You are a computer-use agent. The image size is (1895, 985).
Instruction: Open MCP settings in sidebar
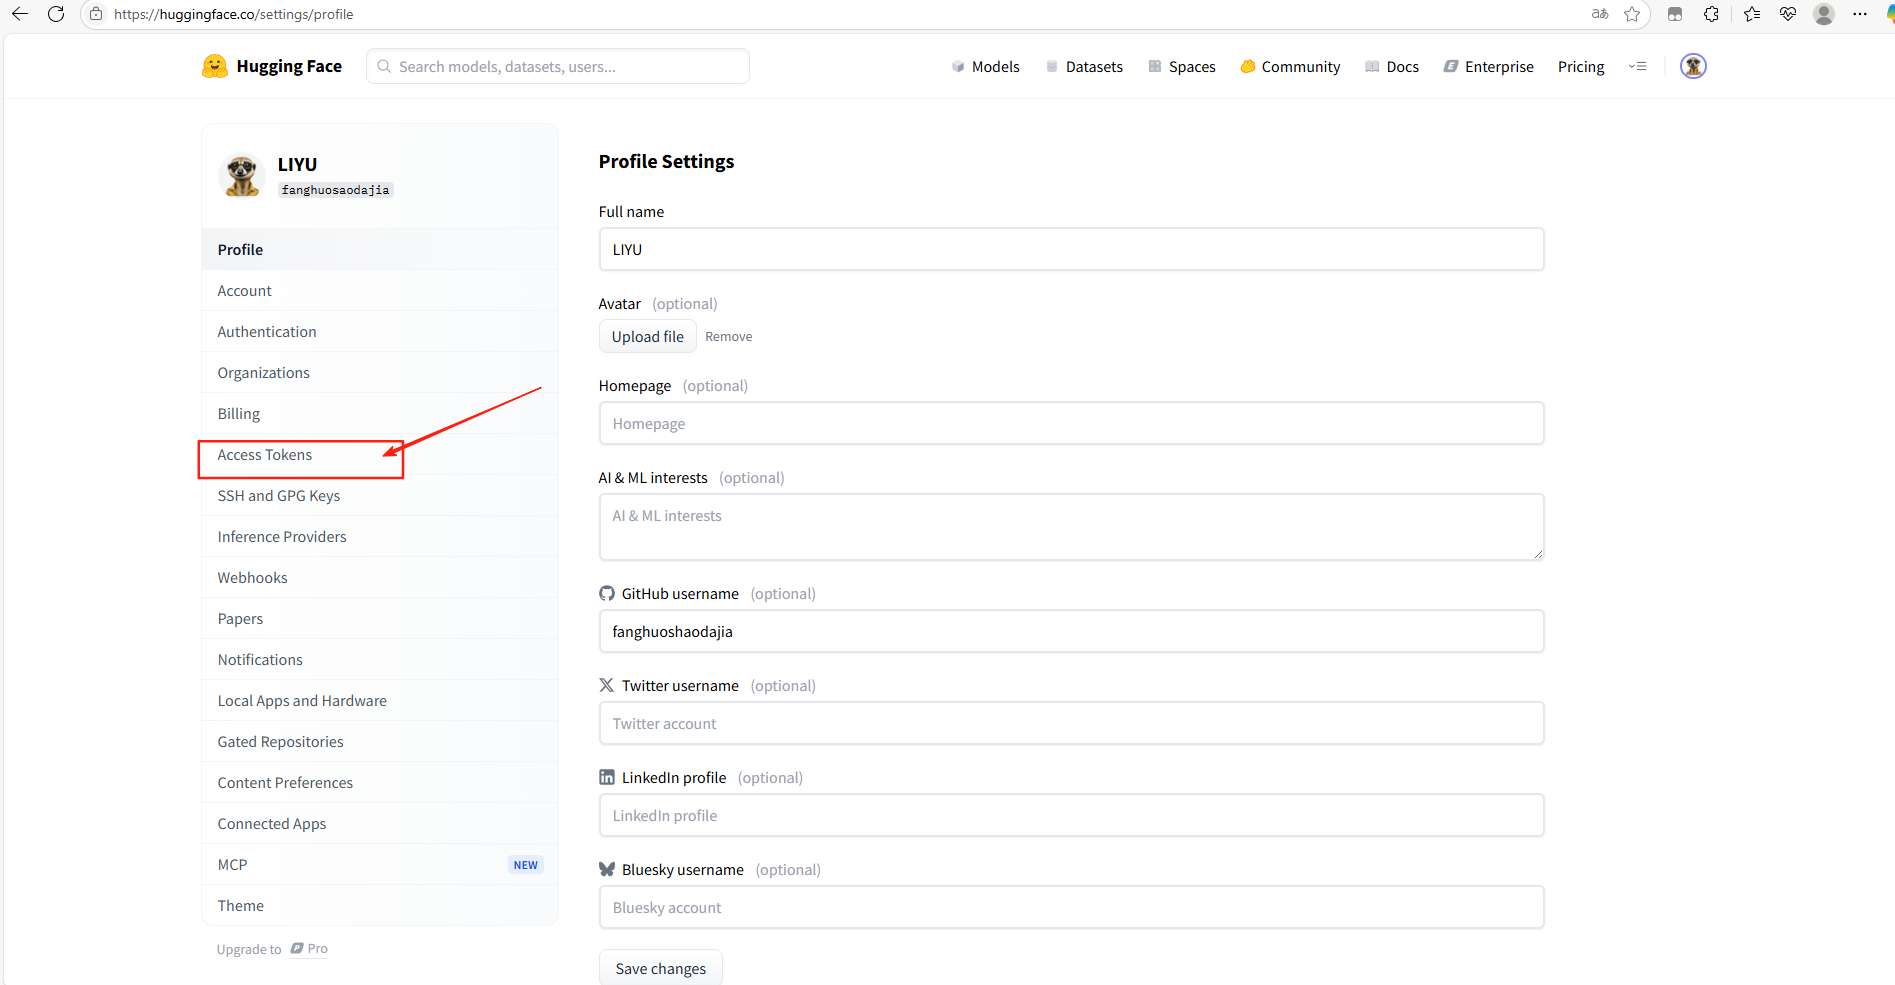pyautogui.click(x=380, y=864)
